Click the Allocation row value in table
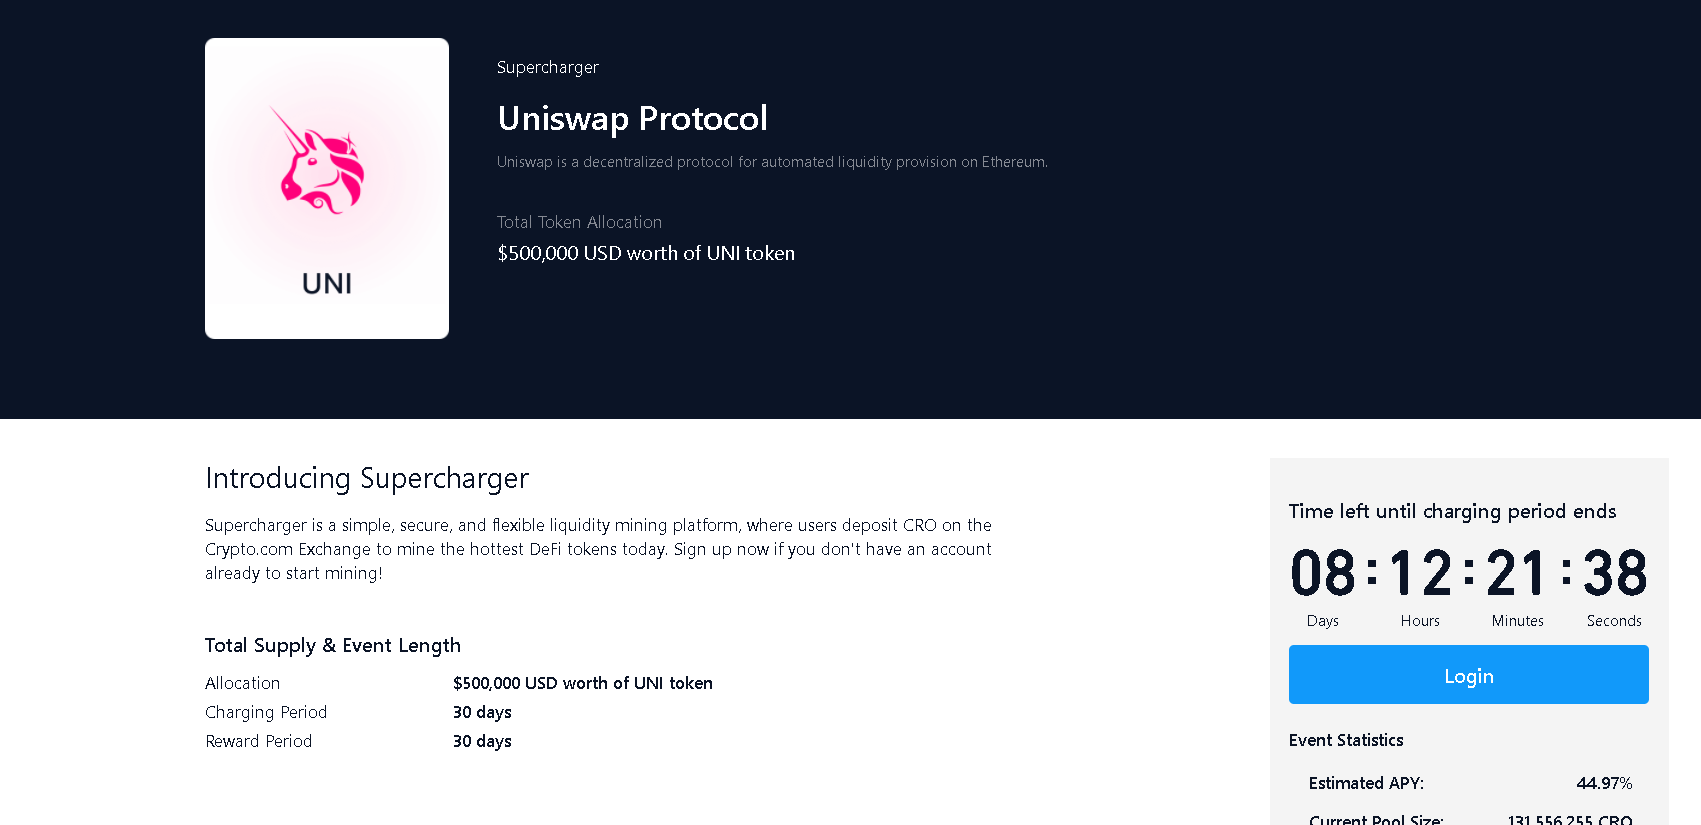The height and width of the screenshot is (825, 1701). coord(583,683)
